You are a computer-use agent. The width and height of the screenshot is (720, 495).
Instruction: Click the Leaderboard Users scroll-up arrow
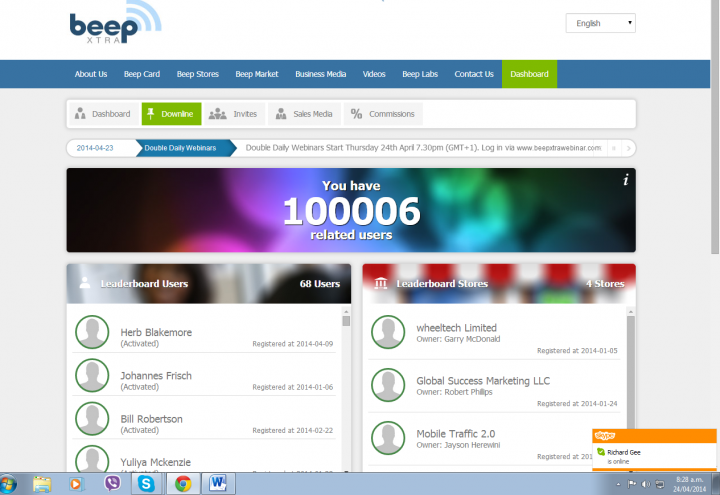[x=346, y=311]
